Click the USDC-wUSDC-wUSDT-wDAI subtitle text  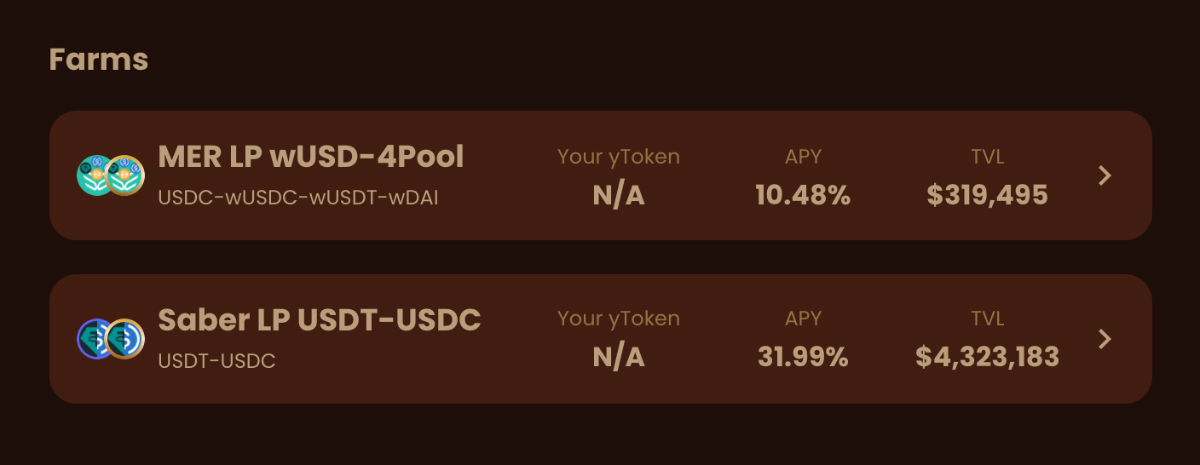[x=298, y=197]
